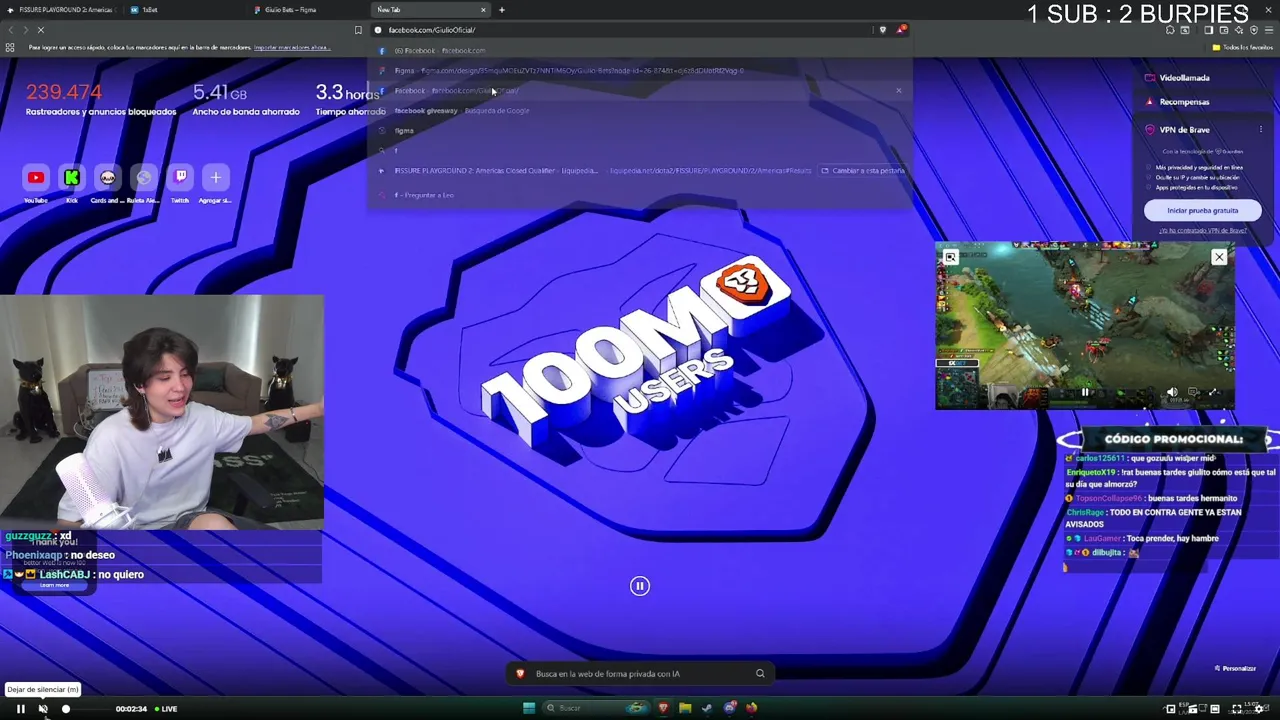Screen dimensions: 1280x720
Task: Click the Busca en la web search field
Action: tap(640, 674)
